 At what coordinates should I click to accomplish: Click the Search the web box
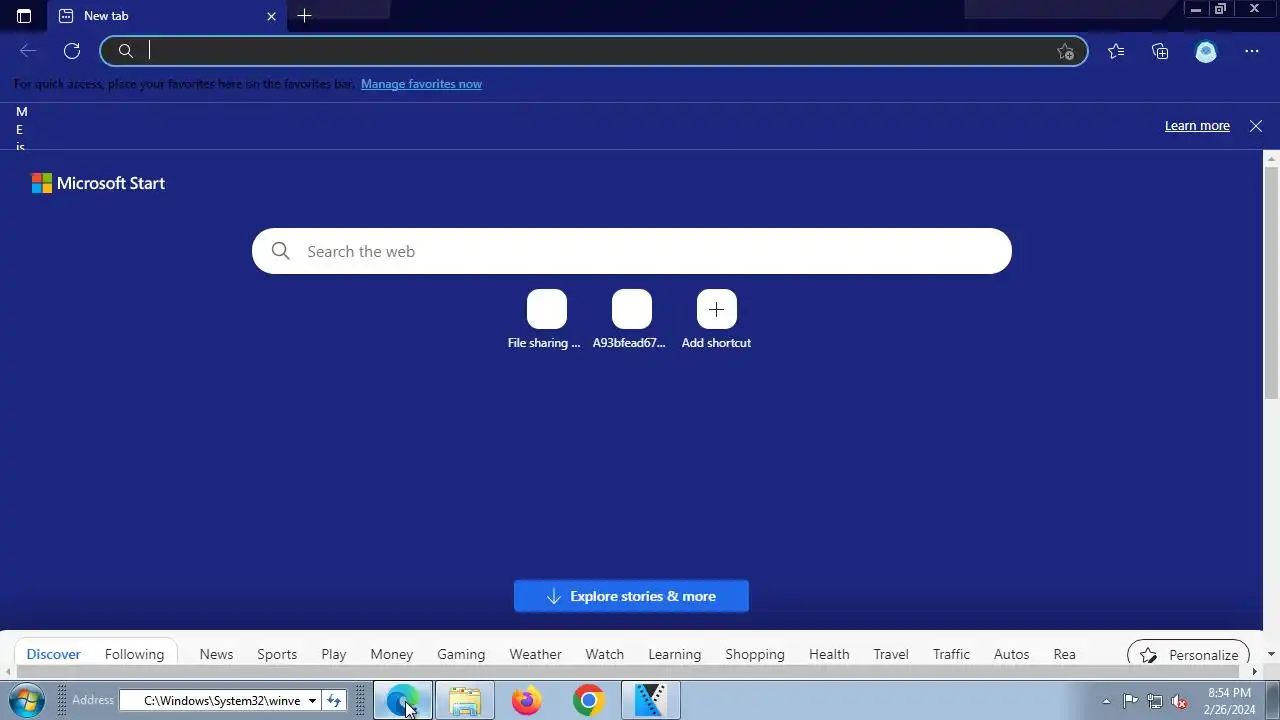pyautogui.click(x=632, y=251)
